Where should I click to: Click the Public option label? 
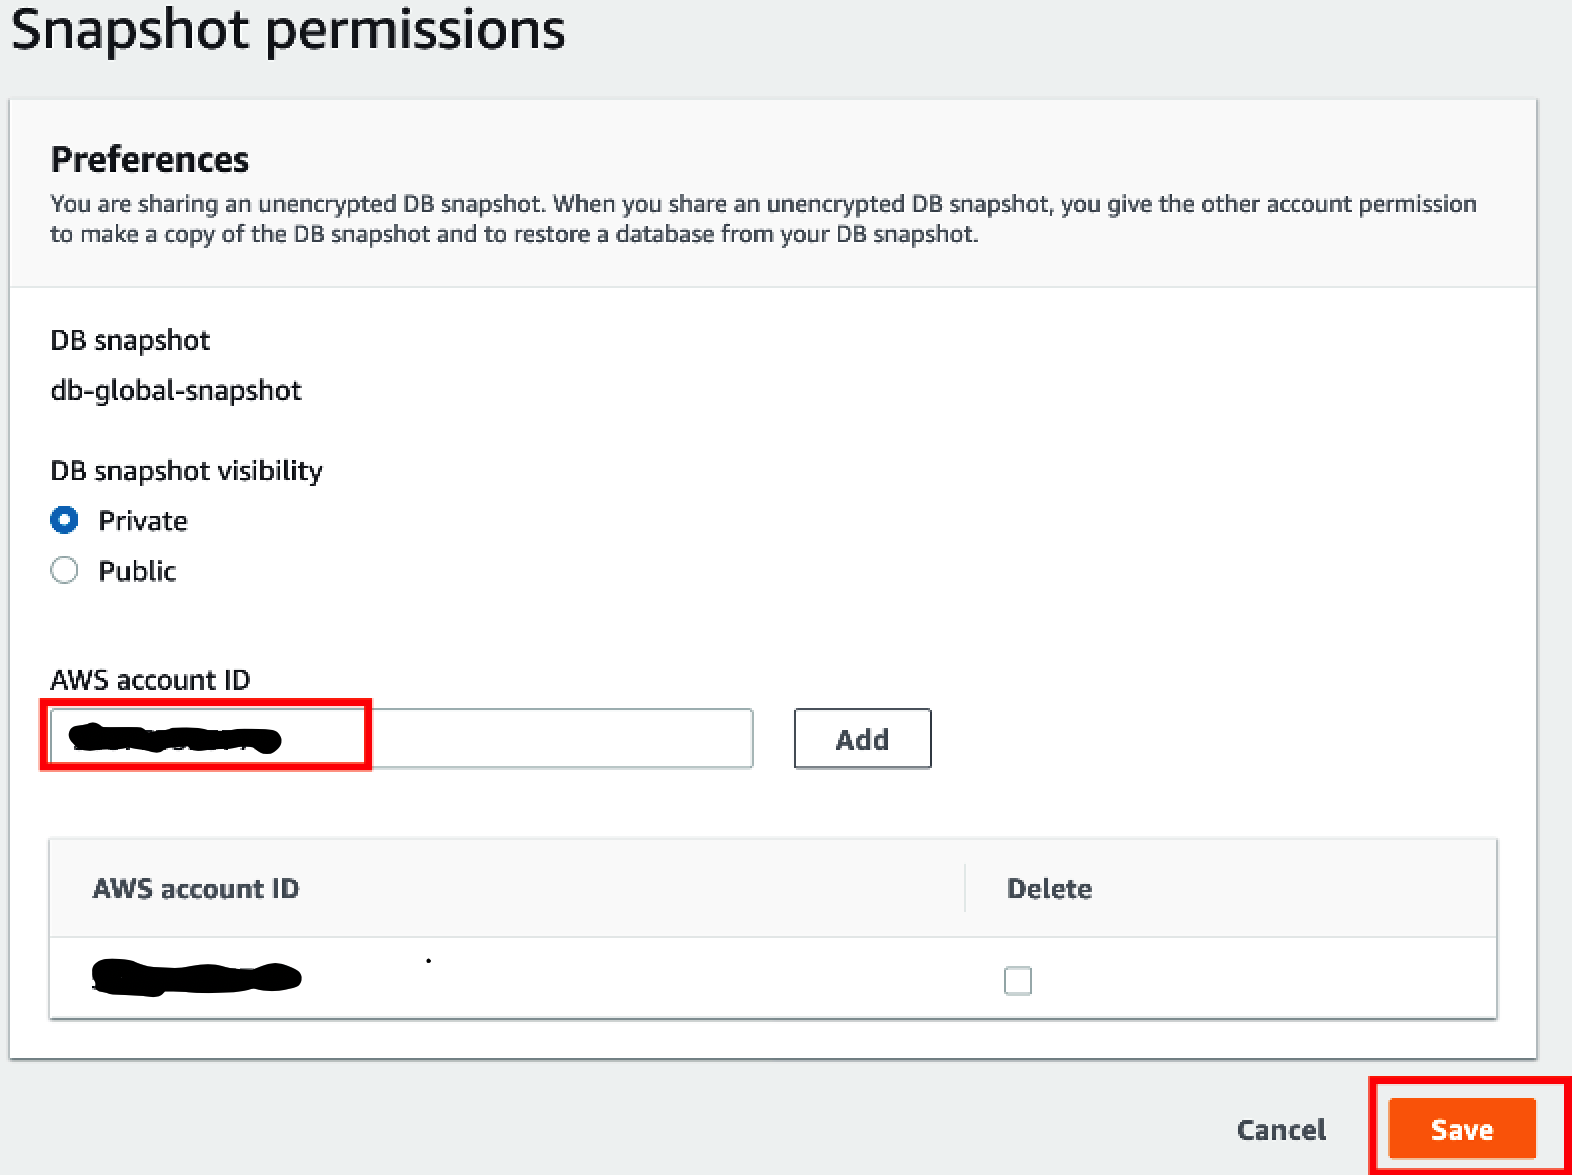[137, 571]
